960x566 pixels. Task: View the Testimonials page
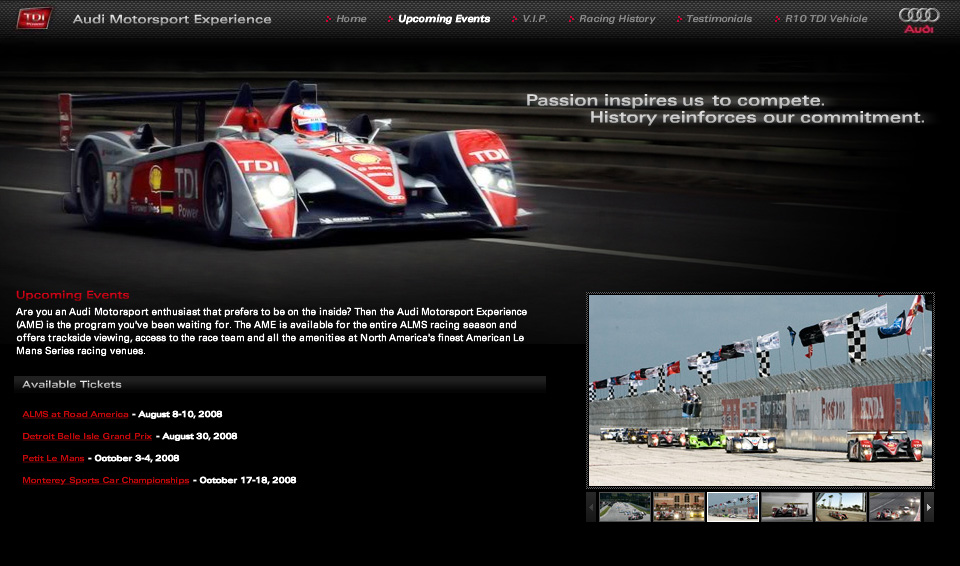(x=719, y=19)
